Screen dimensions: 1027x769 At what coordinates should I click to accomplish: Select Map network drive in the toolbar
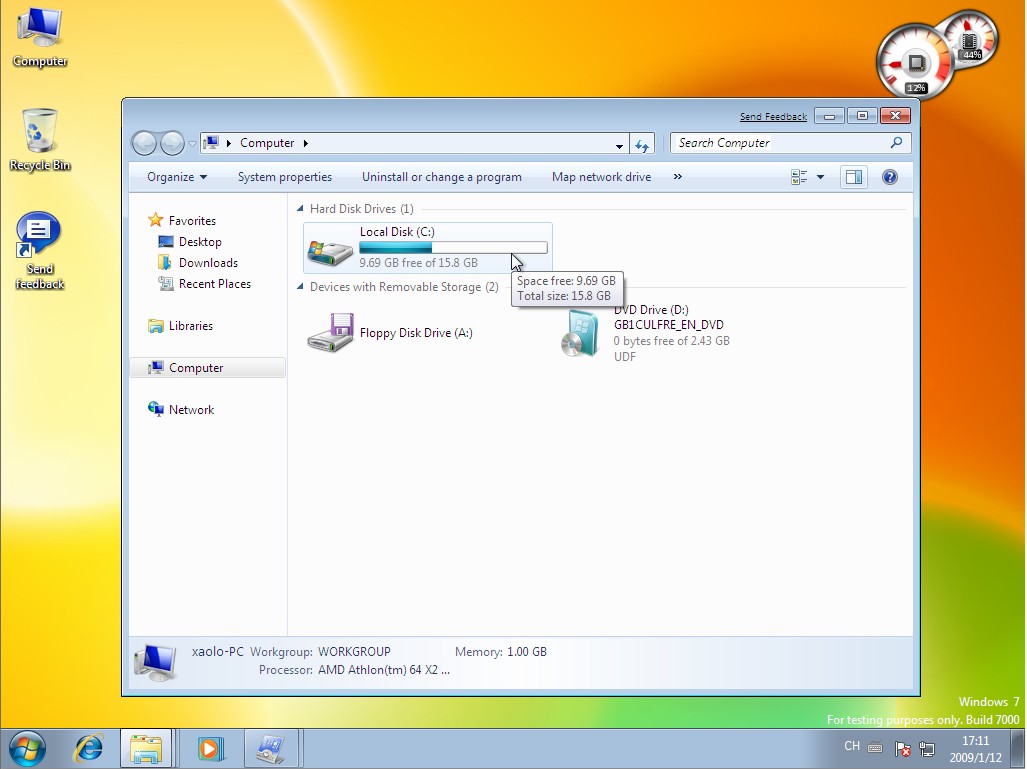pyautogui.click(x=601, y=176)
